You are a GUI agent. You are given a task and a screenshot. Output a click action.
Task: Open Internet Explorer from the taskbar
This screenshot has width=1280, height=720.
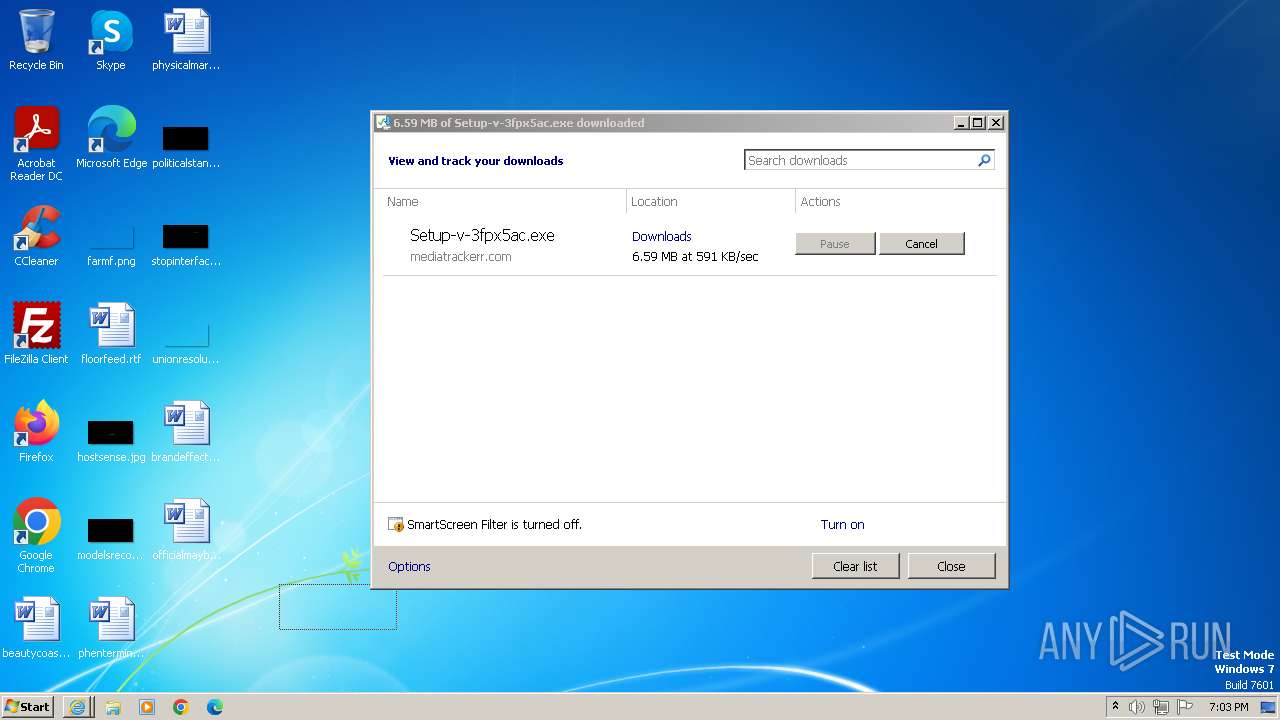pos(77,707)
